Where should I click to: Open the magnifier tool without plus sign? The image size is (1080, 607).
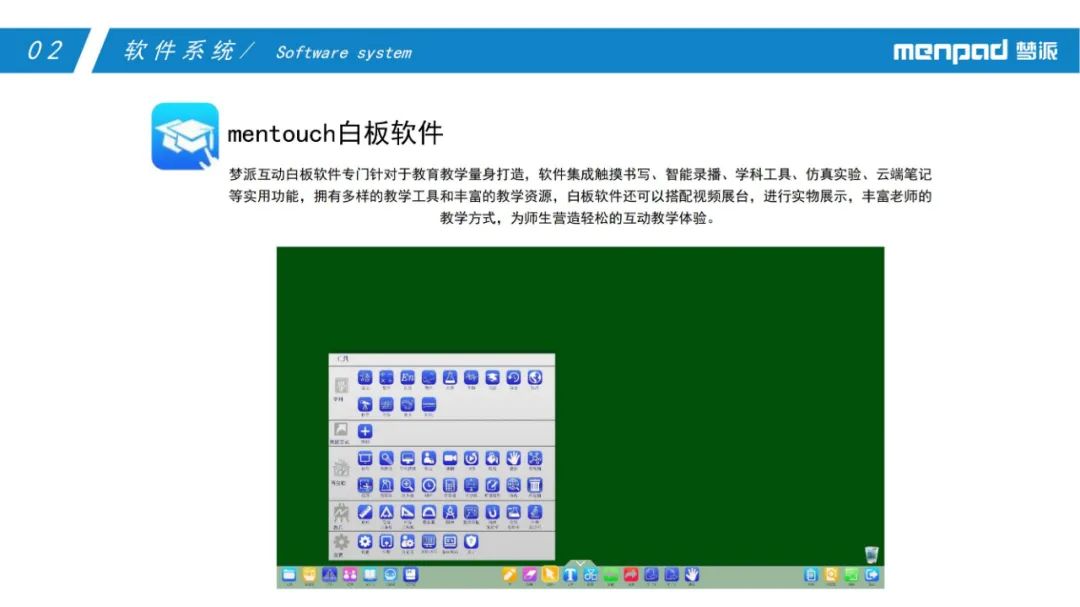pos(386,459)
